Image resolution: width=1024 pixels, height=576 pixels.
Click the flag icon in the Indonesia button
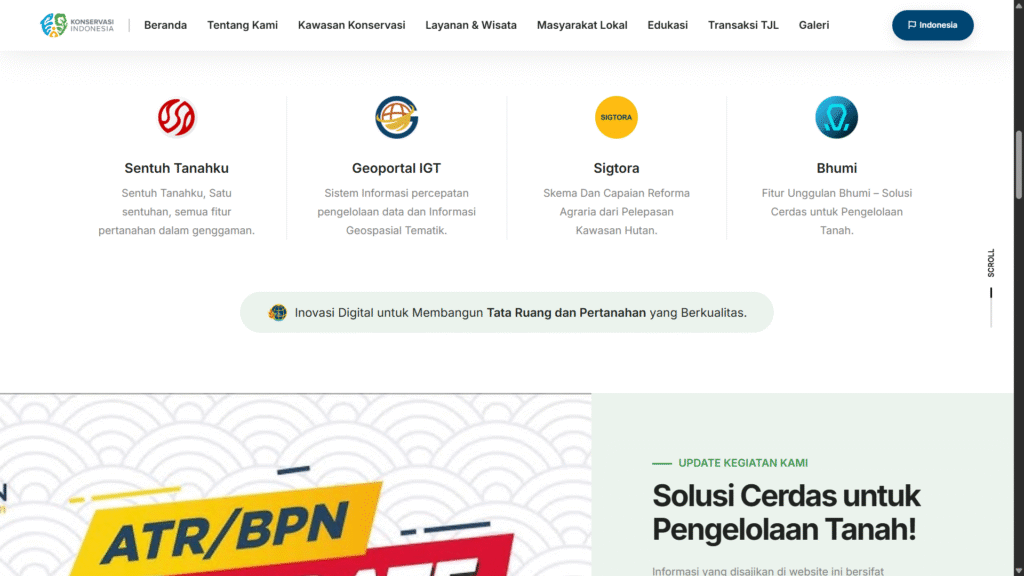(912, 25)
